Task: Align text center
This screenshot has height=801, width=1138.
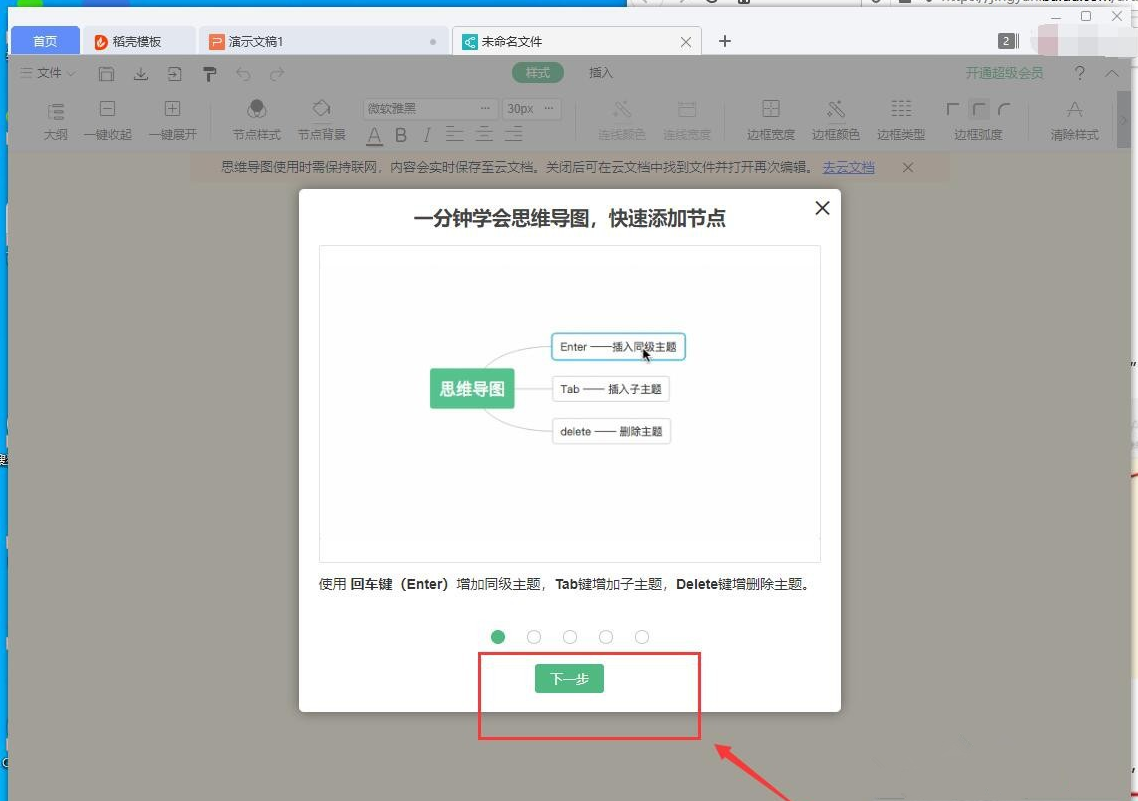Action: pos(483,134)
